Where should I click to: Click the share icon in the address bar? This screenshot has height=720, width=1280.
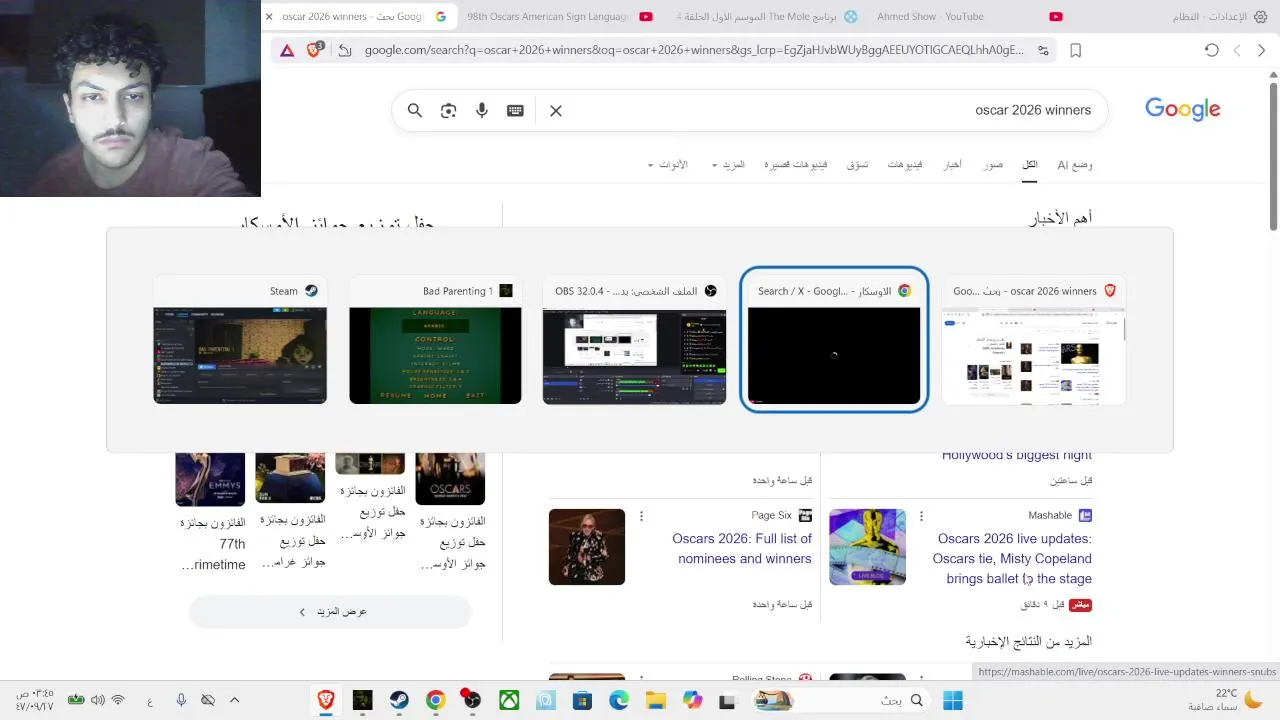tap(344, 50)
